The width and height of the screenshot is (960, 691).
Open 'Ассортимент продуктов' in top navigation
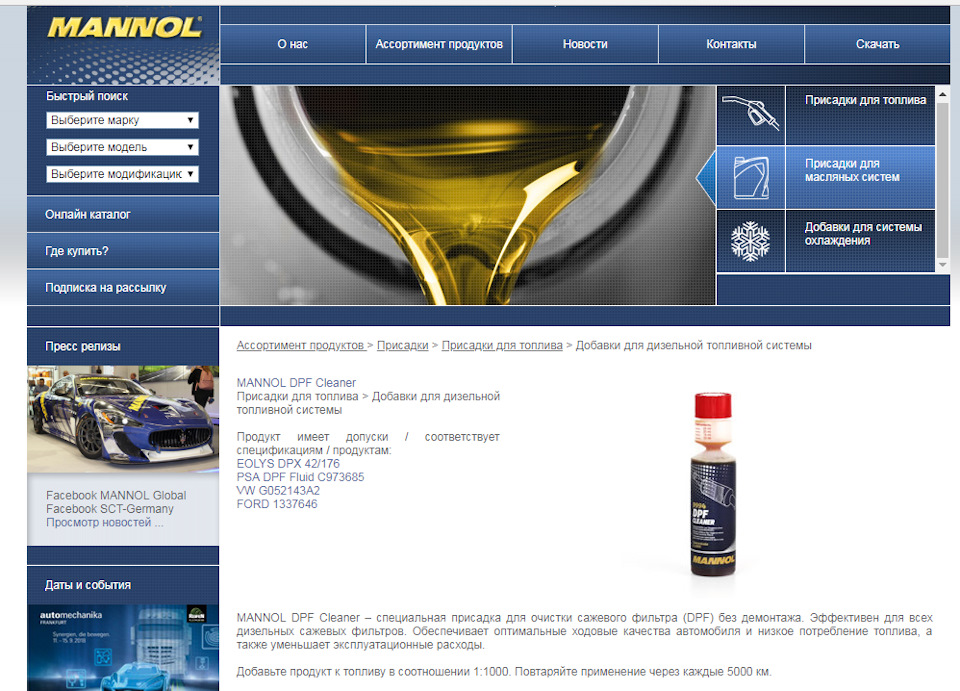439,44
